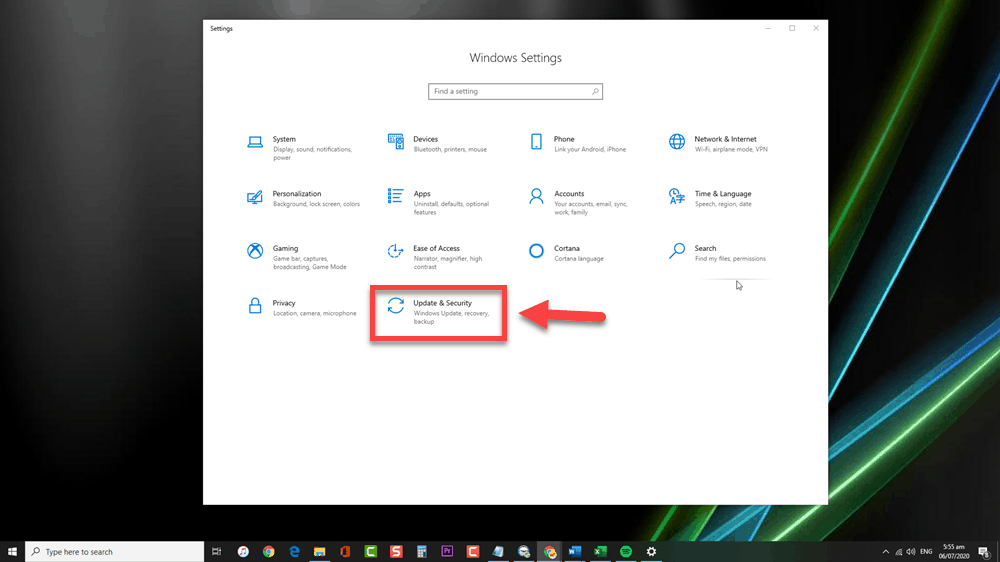Open Task View from the taskbar

click(x=217, y=551)
